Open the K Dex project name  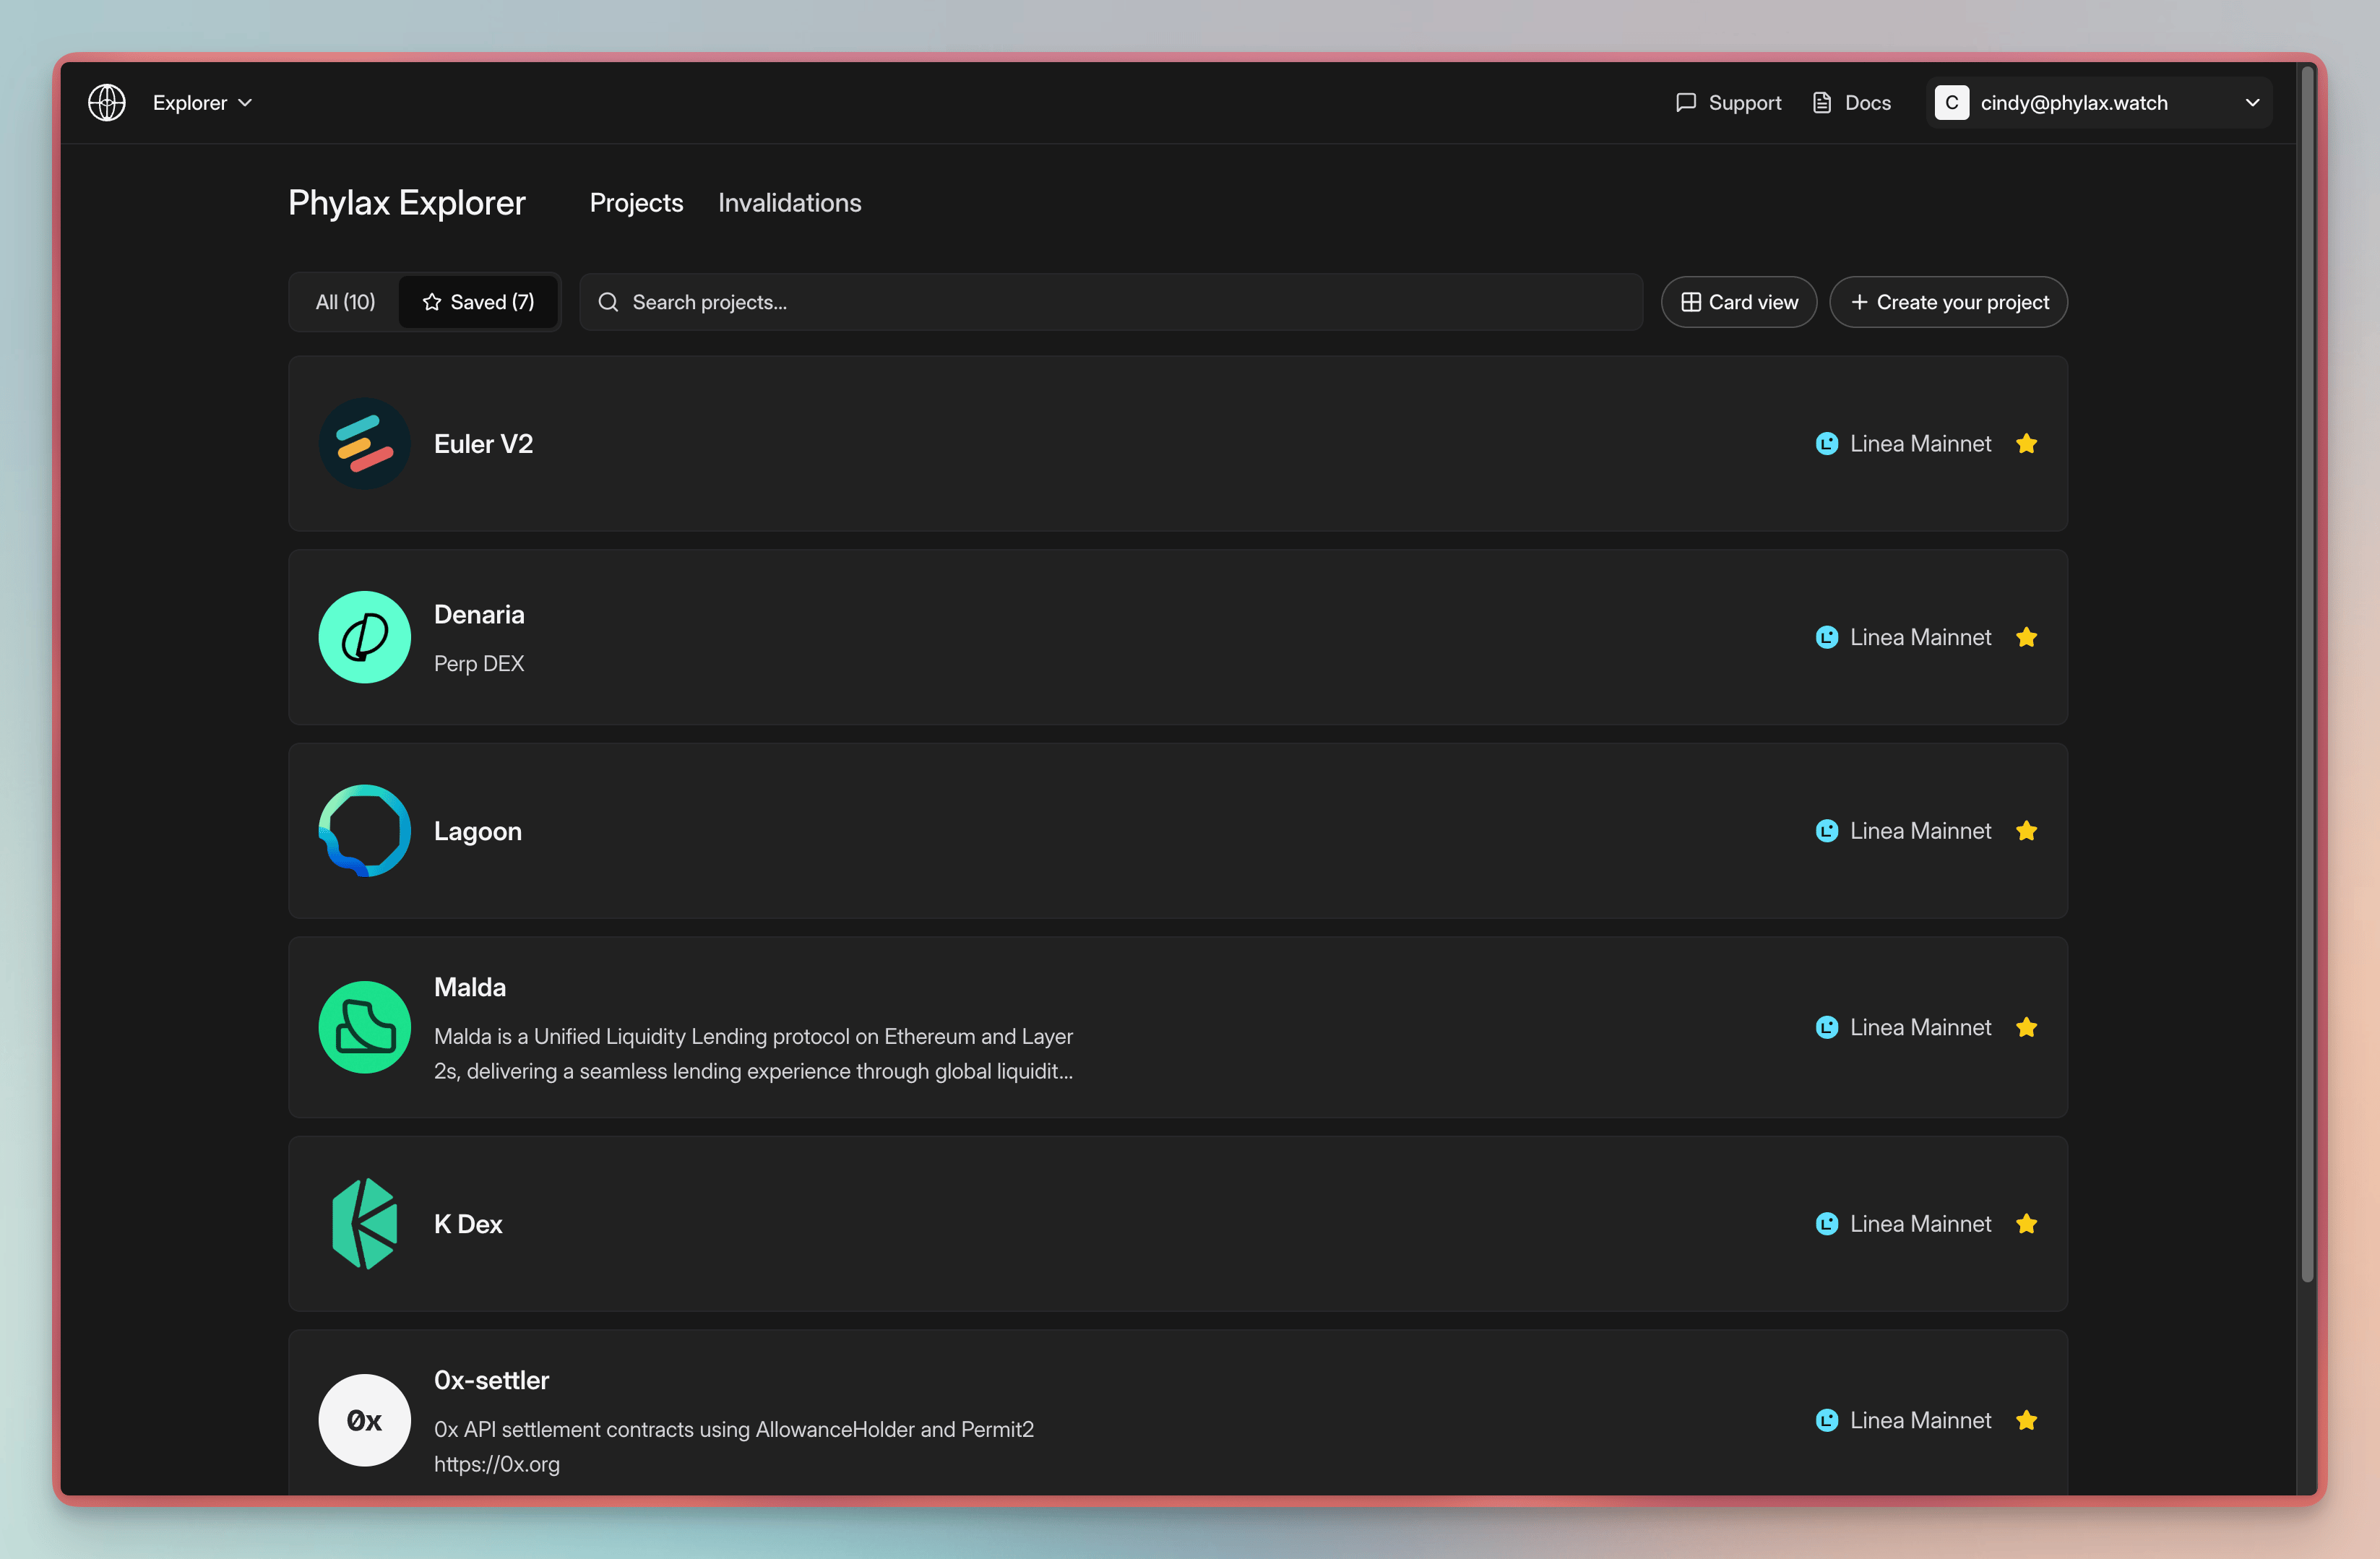467,1224
